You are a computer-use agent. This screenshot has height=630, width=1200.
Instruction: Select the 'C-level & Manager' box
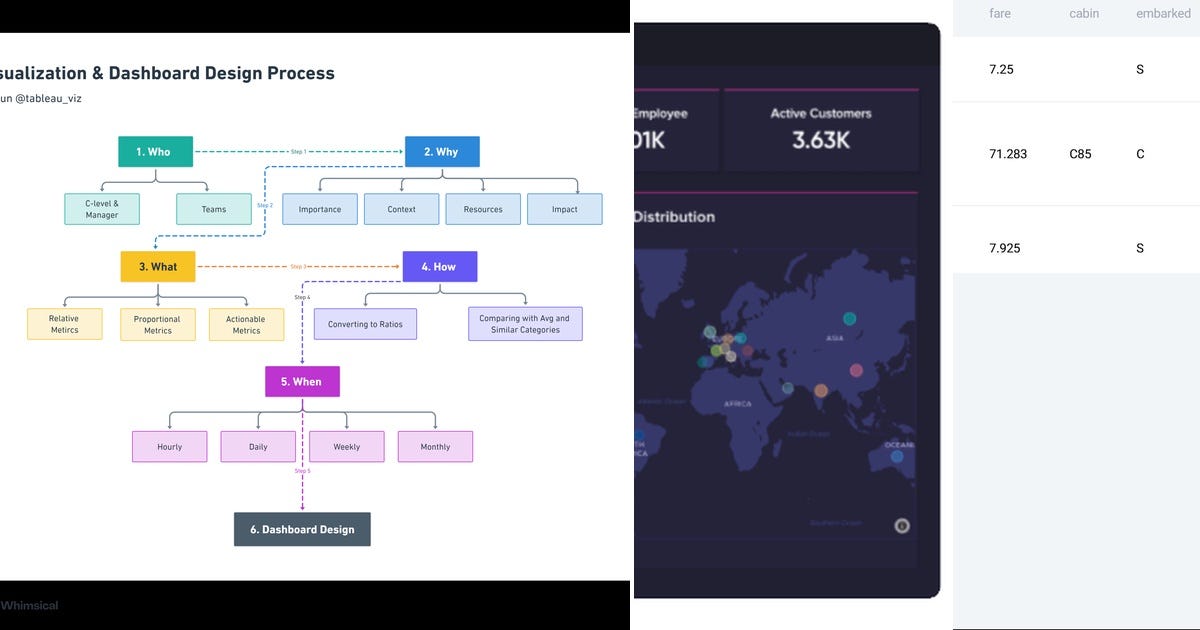[101, 208]
